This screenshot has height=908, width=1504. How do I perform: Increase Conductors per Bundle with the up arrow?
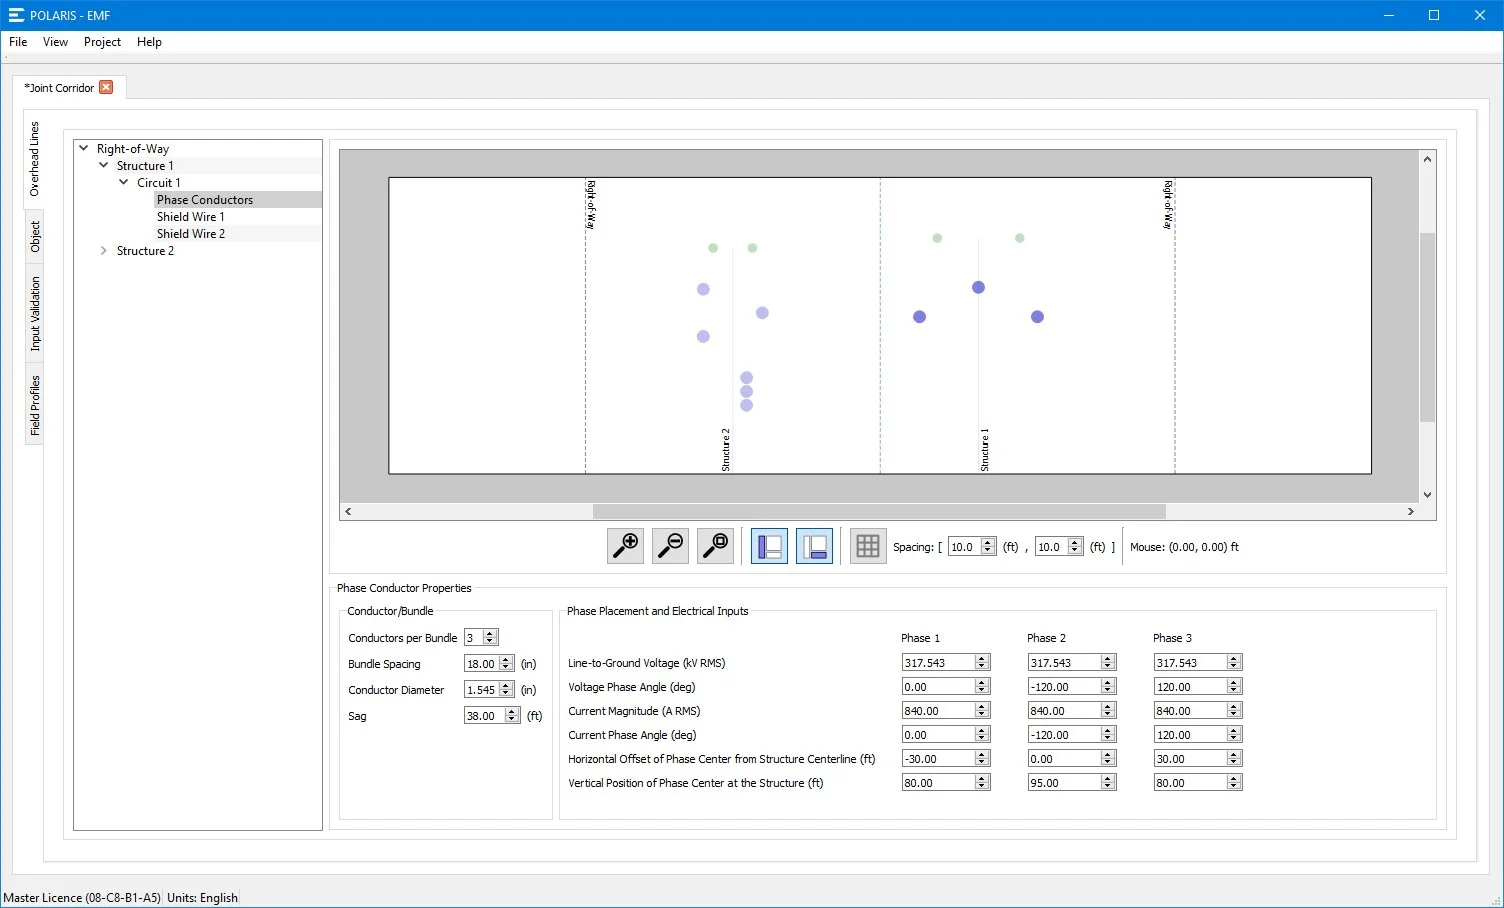pos(490,633)
